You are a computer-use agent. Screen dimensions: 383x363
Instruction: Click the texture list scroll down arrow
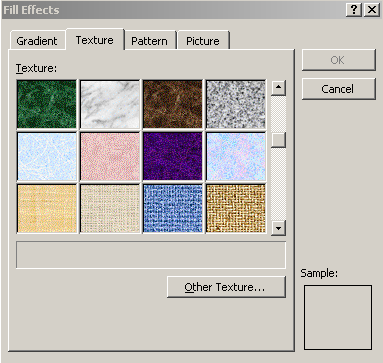click(x=278, y=228)
